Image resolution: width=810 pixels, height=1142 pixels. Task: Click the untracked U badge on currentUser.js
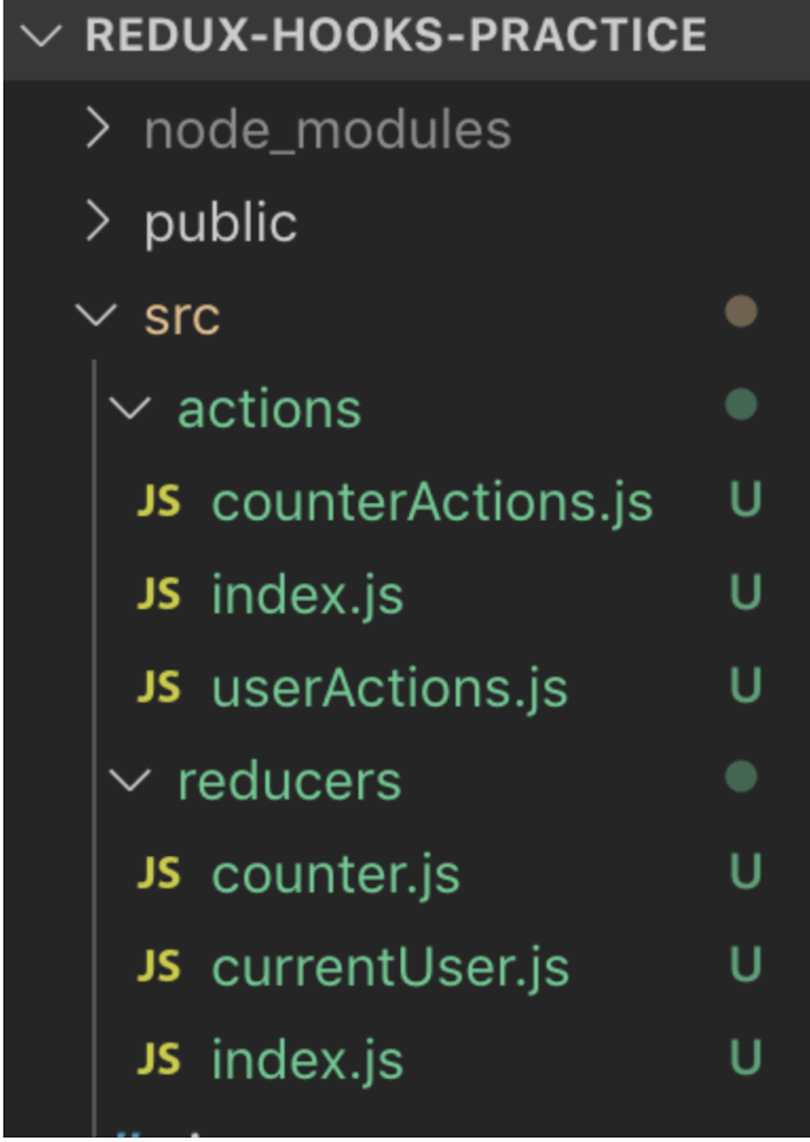[x=745, y=967]
